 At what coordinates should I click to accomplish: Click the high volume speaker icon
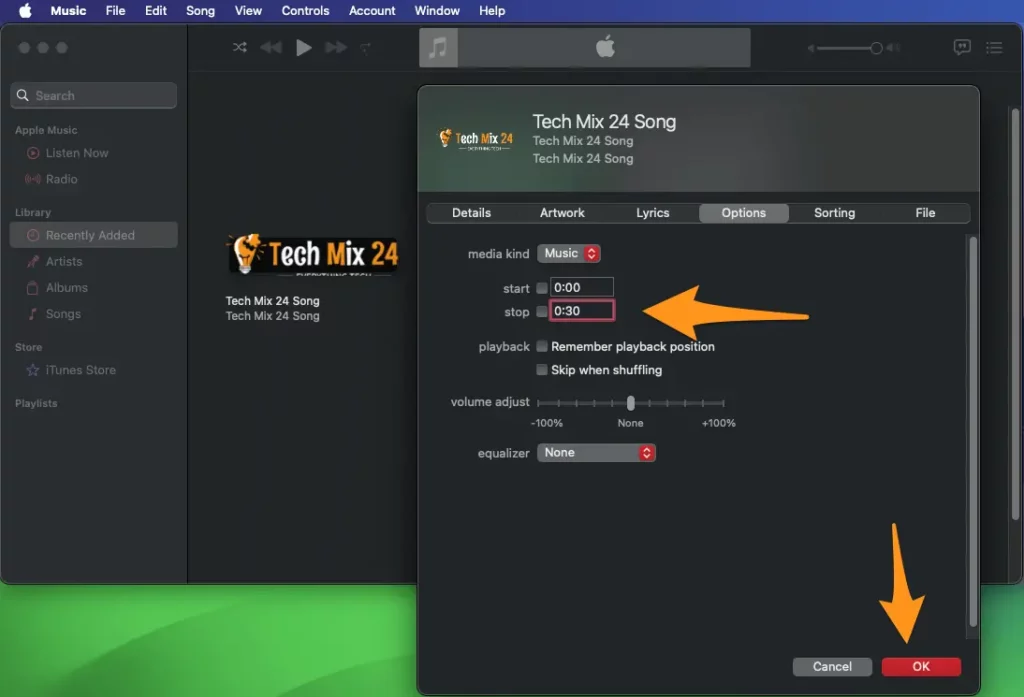pyautogui.click(x=893, y=48)
